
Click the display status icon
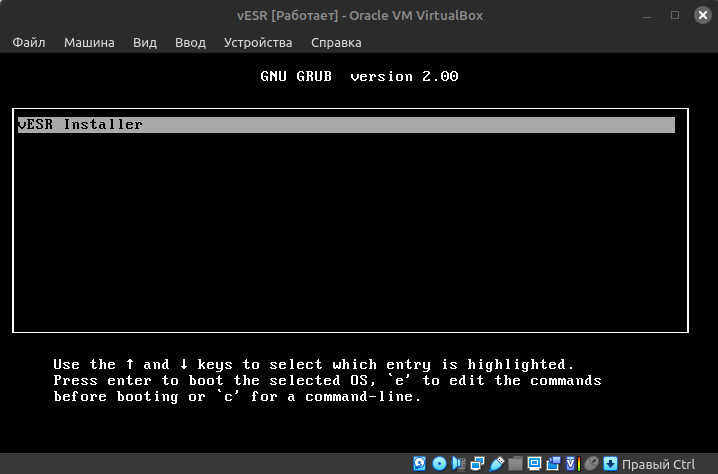[x=534, y=463]
